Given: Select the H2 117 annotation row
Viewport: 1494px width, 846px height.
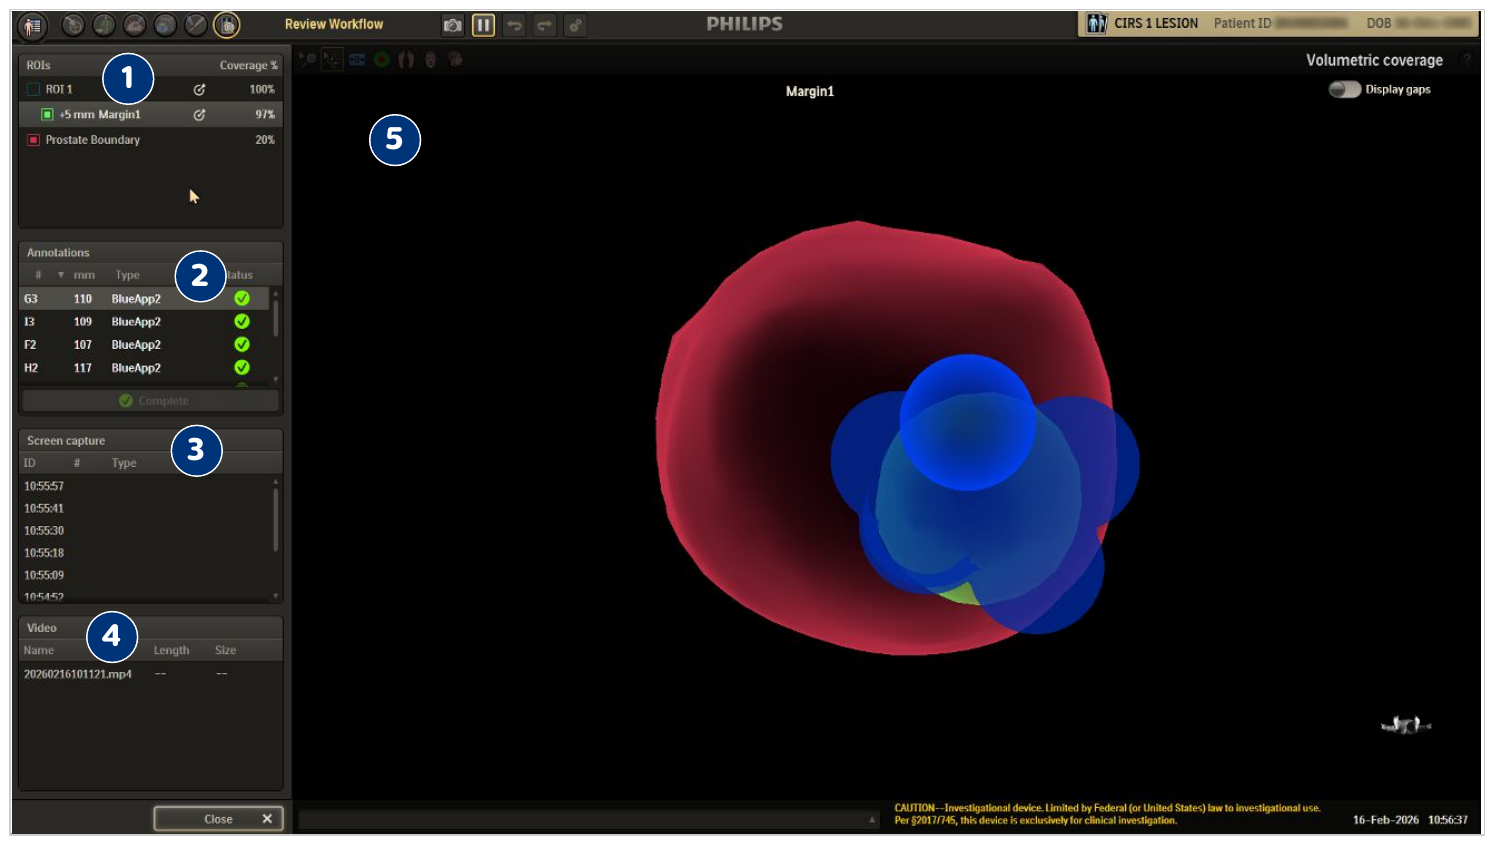Looking at the screenshot, I should click(145, 367).
